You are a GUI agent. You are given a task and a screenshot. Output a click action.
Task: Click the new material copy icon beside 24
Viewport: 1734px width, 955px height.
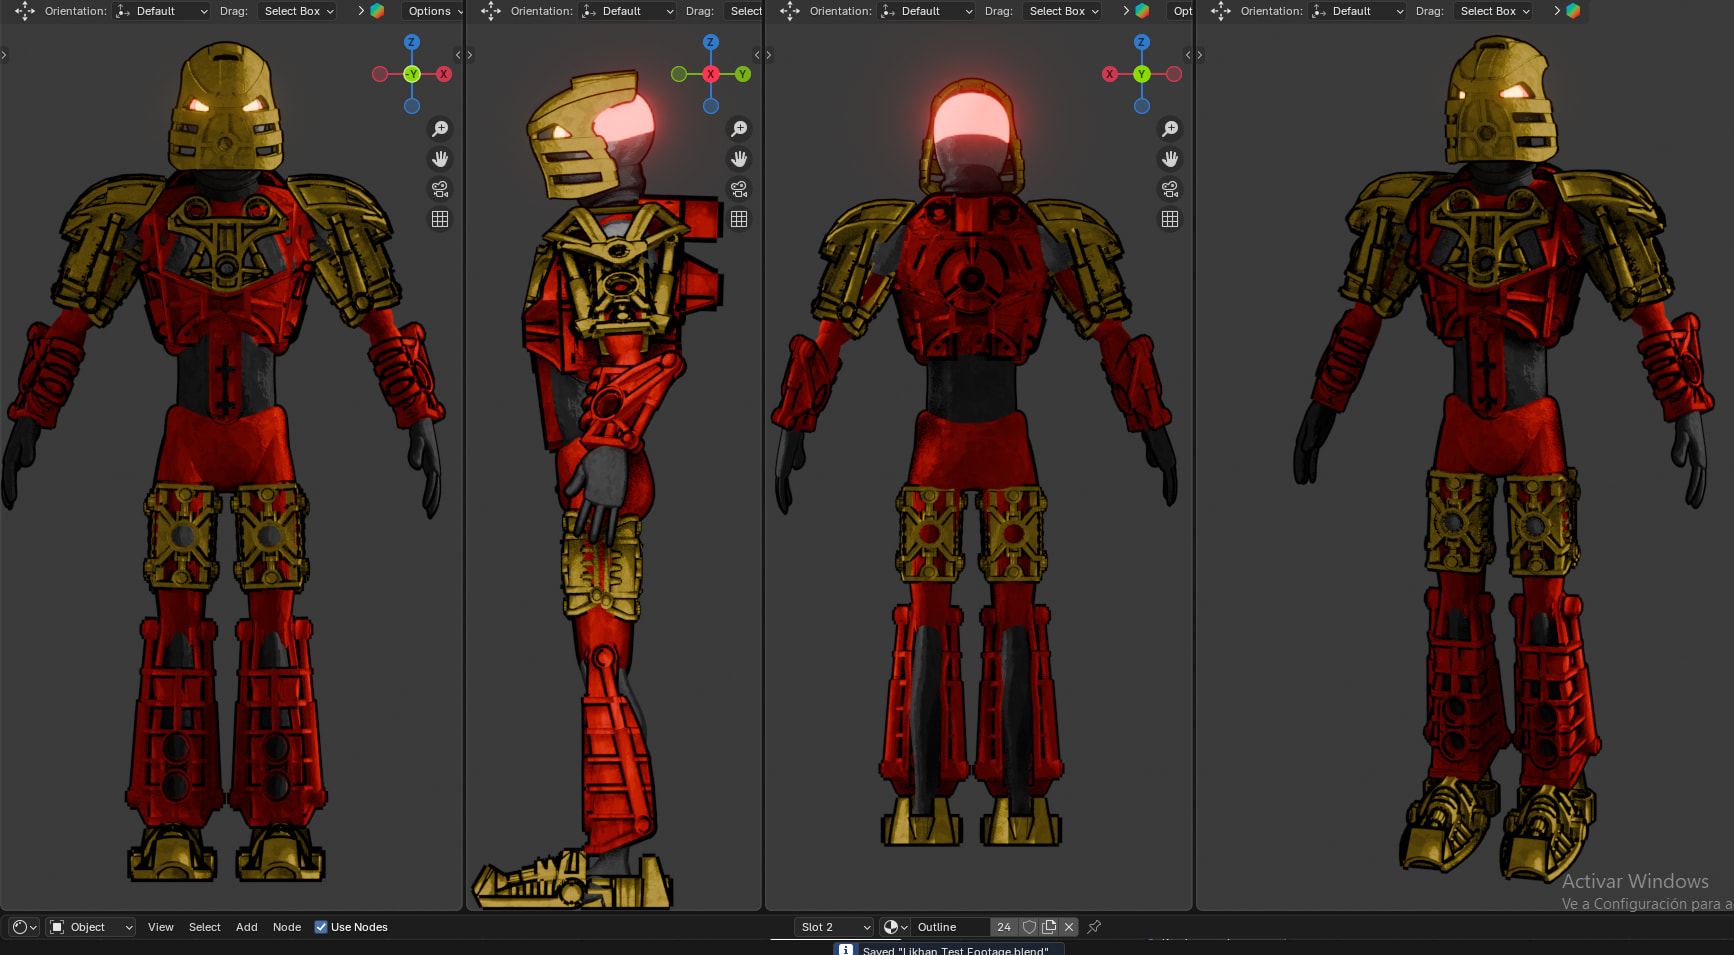pos(1049,927)
